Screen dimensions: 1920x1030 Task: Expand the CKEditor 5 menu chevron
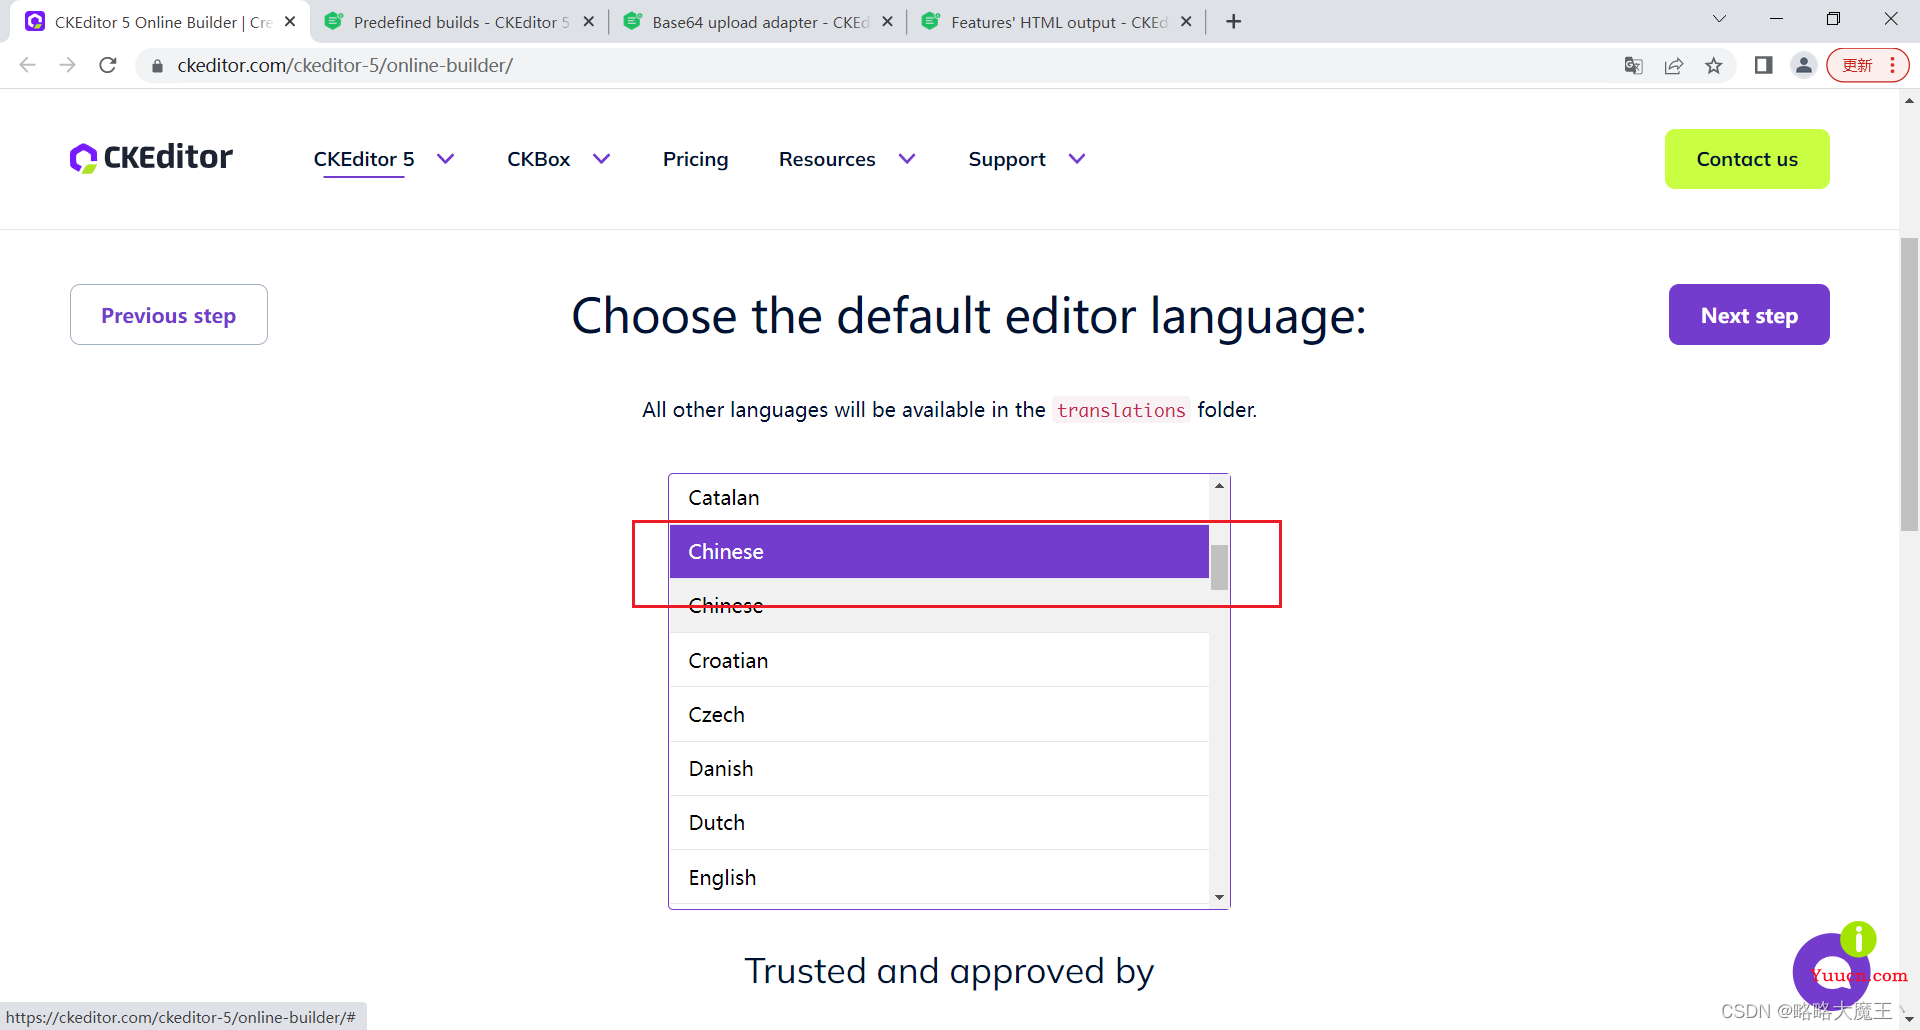[x=446, y=158]
